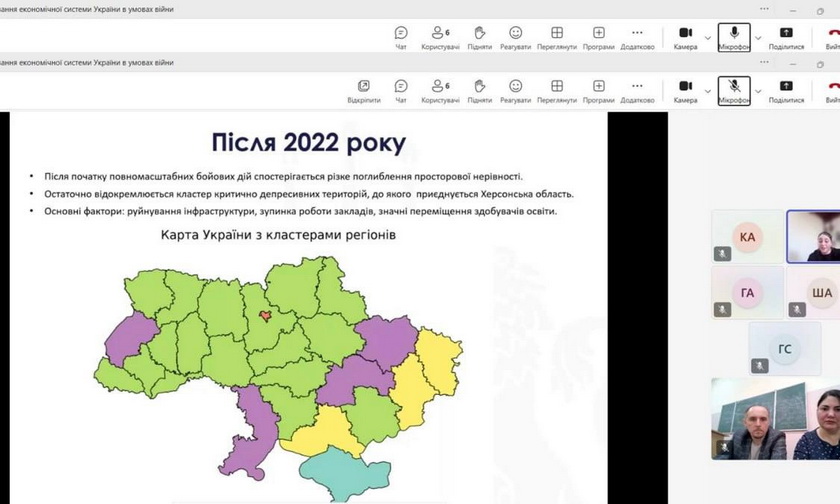
Task: Open Чат in the lower meeting toolbar
Action: point(401,91)
